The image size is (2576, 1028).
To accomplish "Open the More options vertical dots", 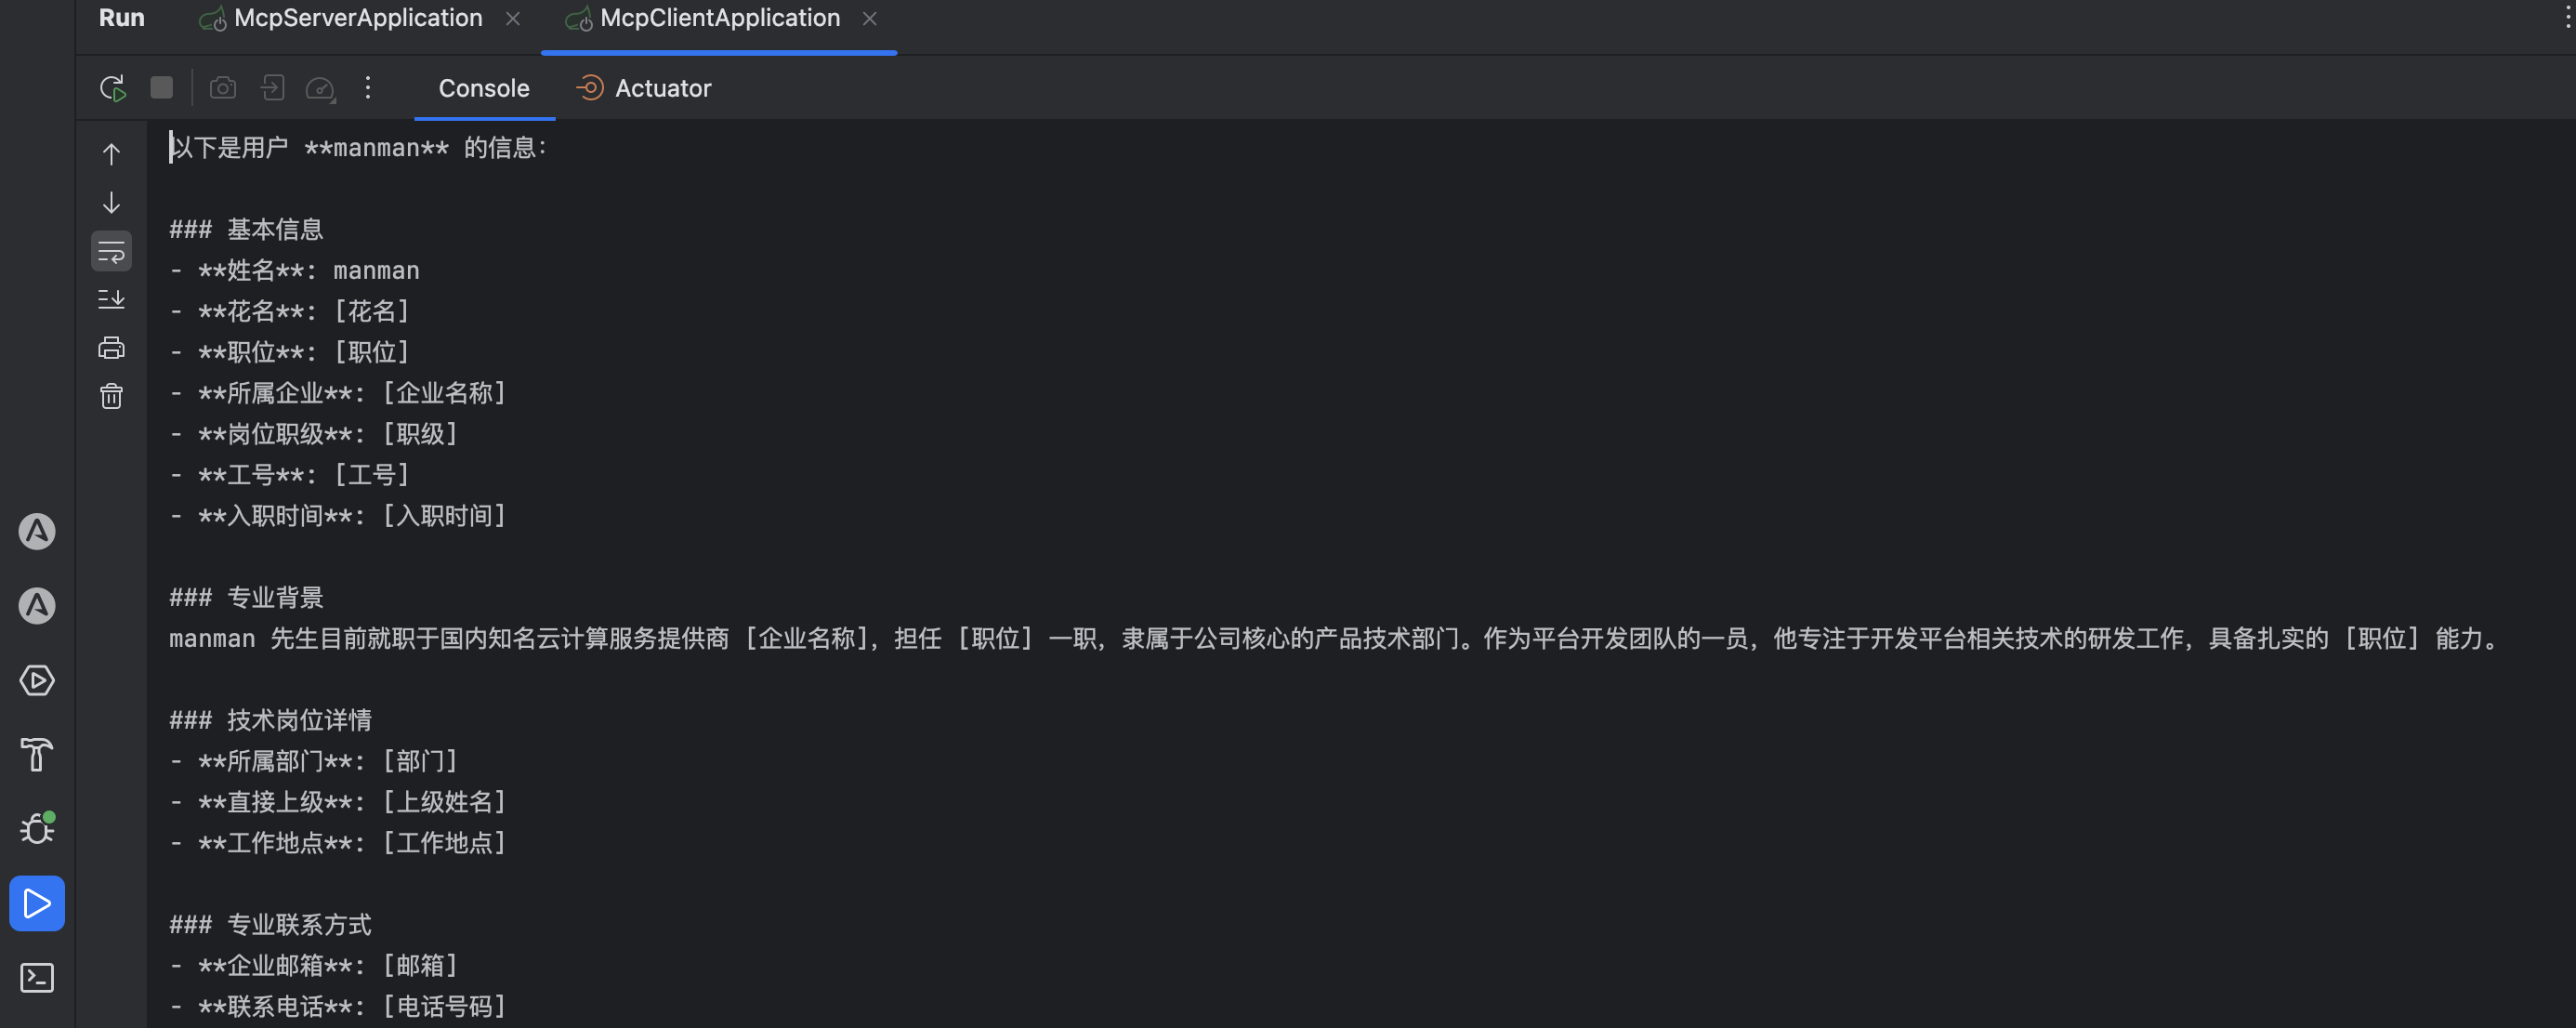I will 368,88.
